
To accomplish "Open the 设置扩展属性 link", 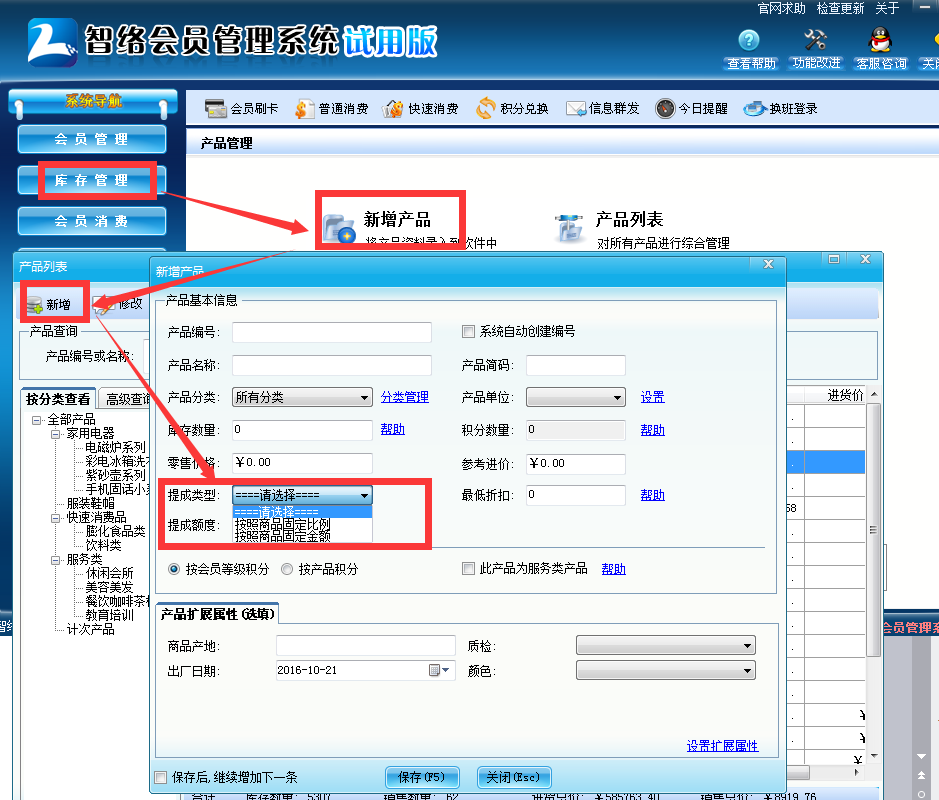I will click(x=723, y=747).
